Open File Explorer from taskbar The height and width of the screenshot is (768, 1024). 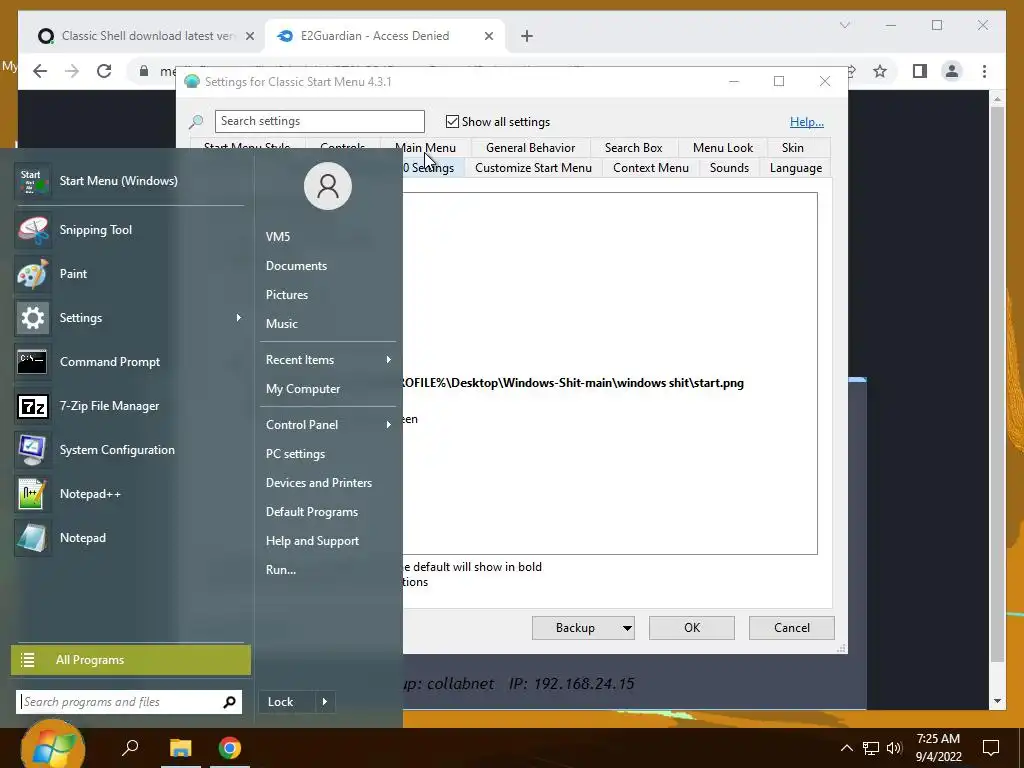[181, 748]
